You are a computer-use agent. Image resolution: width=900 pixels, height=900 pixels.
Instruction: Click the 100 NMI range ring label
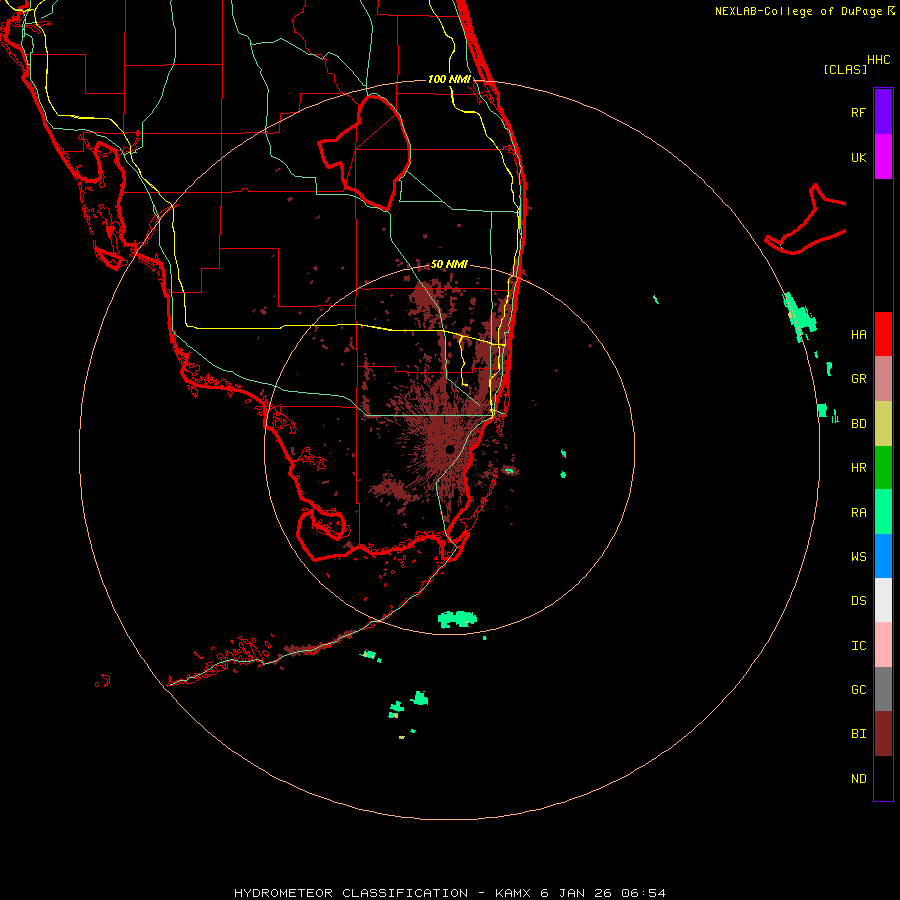(449, 79)
